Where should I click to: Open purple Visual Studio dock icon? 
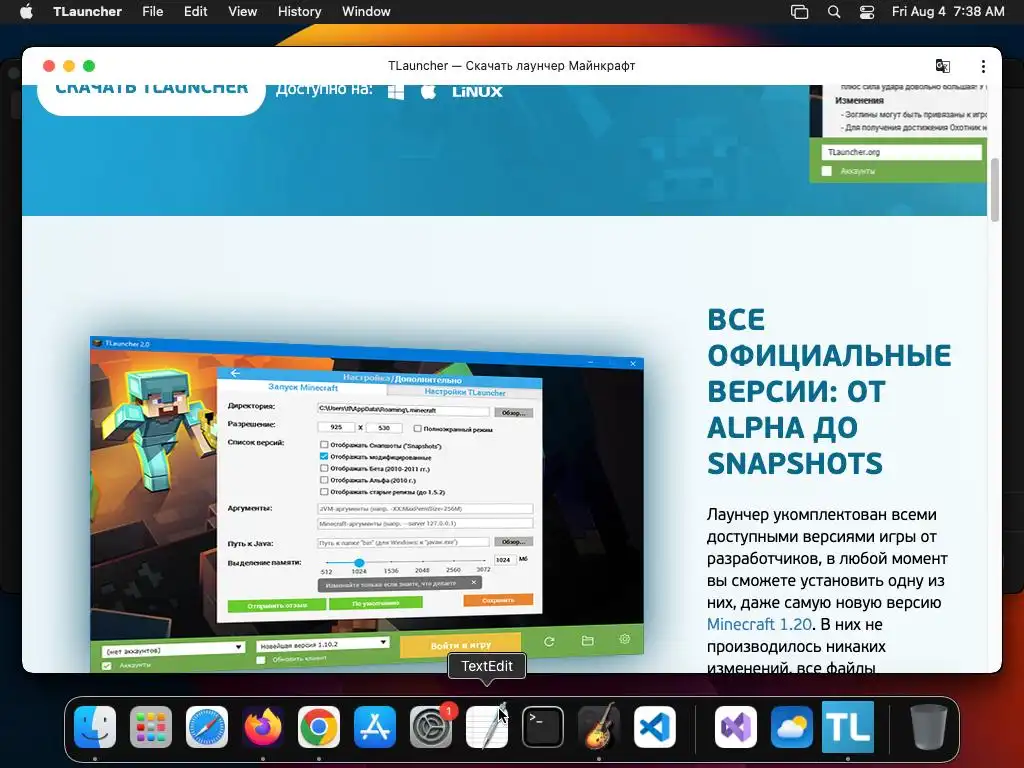coord(736,727)
